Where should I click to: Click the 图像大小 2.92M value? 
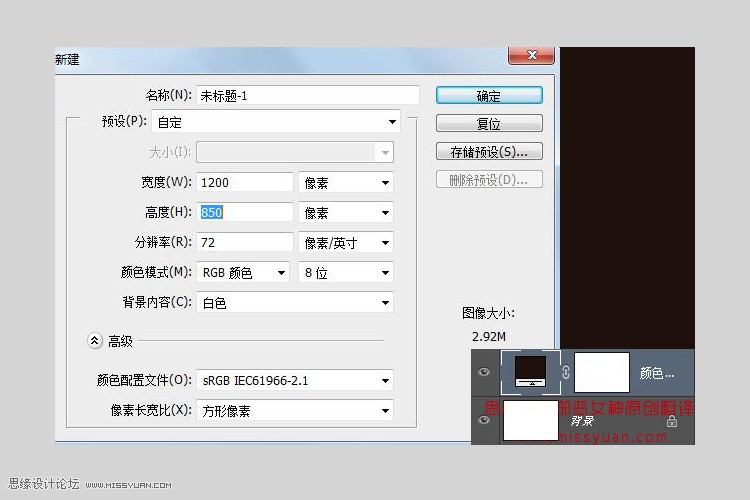coord(488,336)
